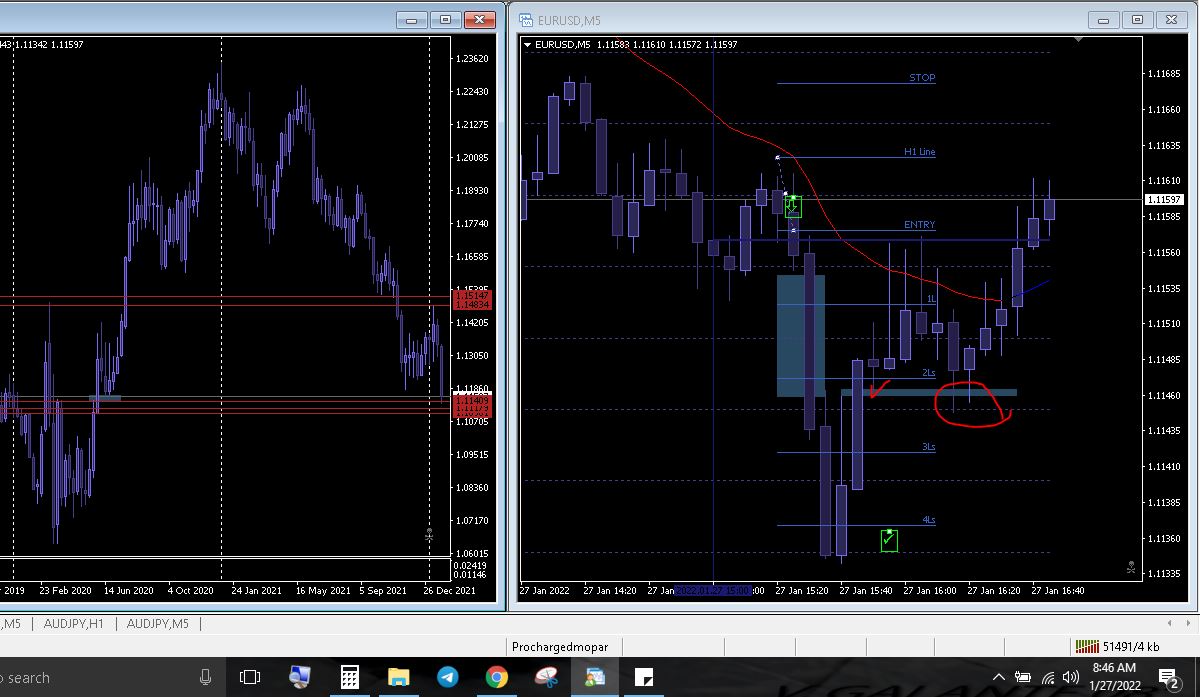Click the red 1.15147 price label
The image size is (1200, 697).
pos(471,296)
